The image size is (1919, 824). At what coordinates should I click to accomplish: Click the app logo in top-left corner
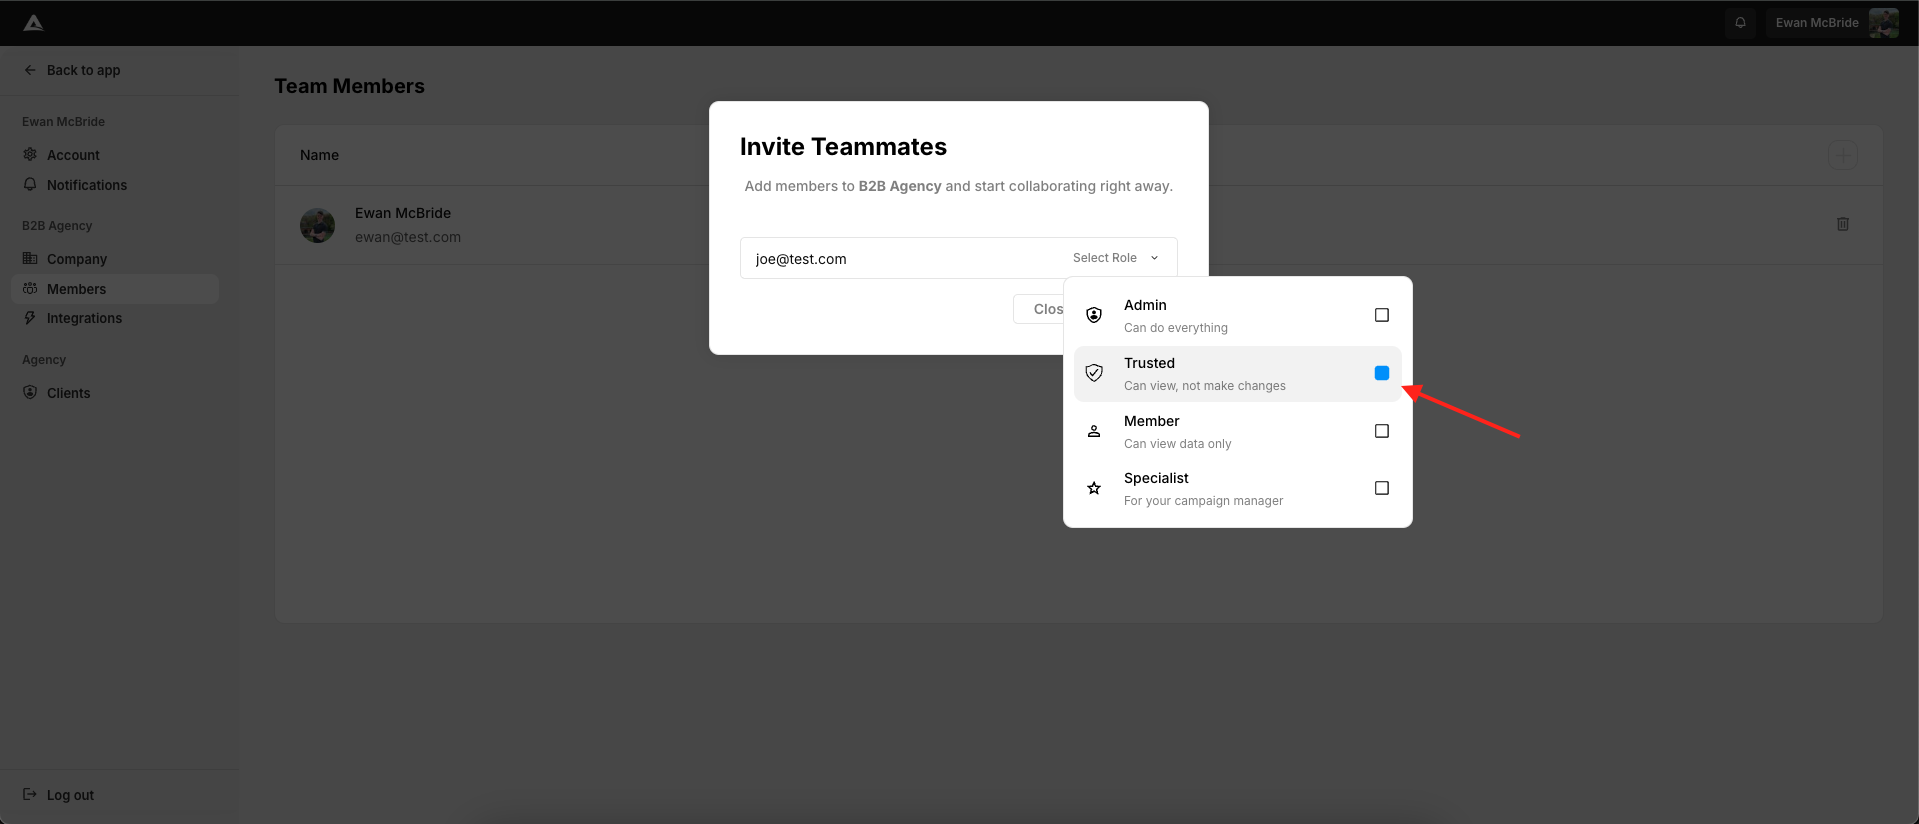[x=33, y=23]
